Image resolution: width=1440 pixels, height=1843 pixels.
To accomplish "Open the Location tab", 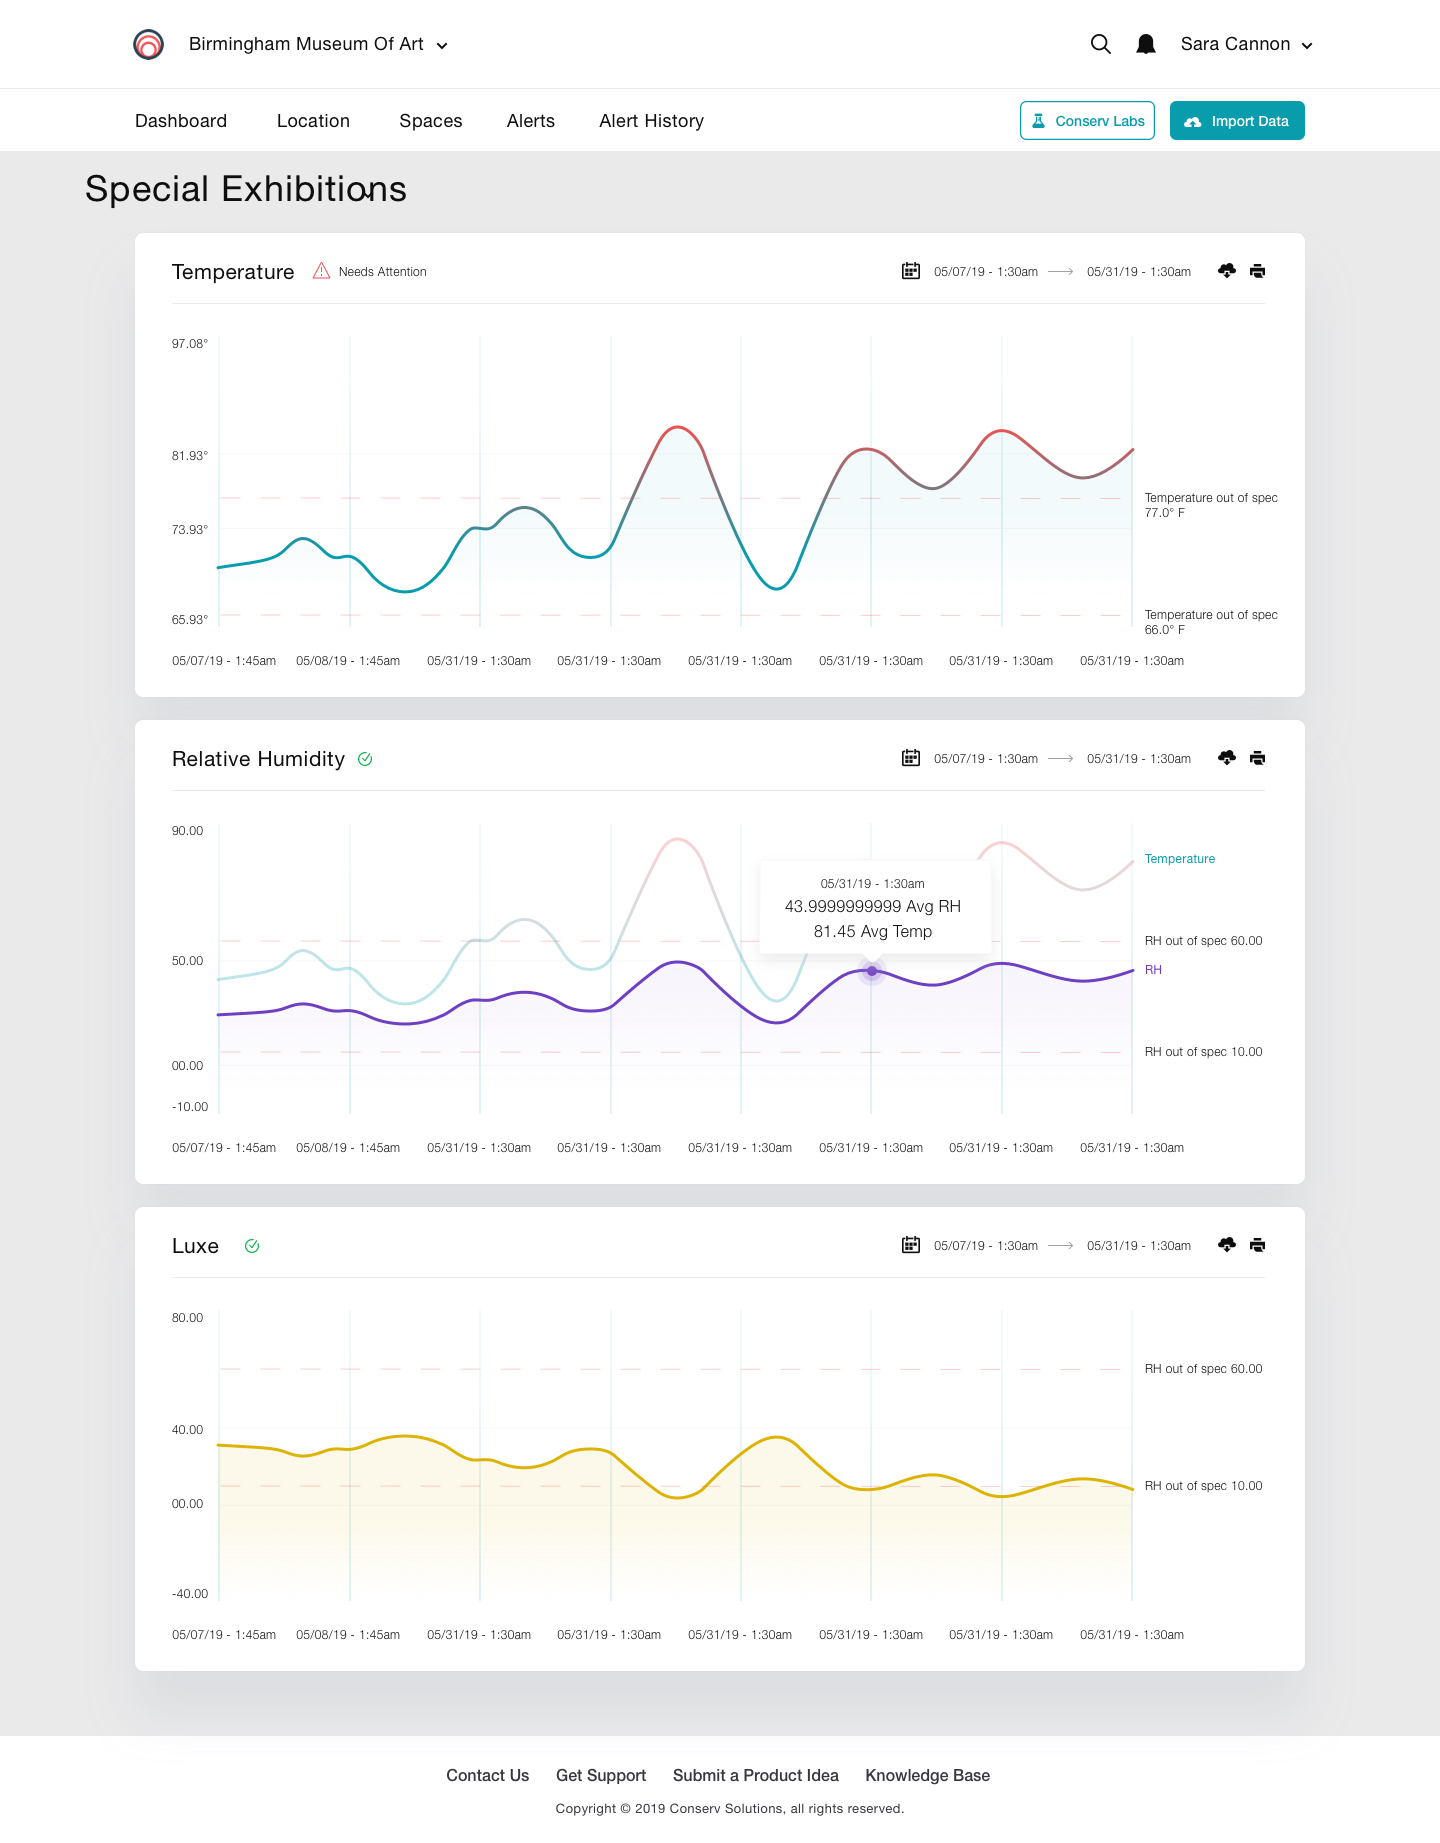I will pos(313,121).
